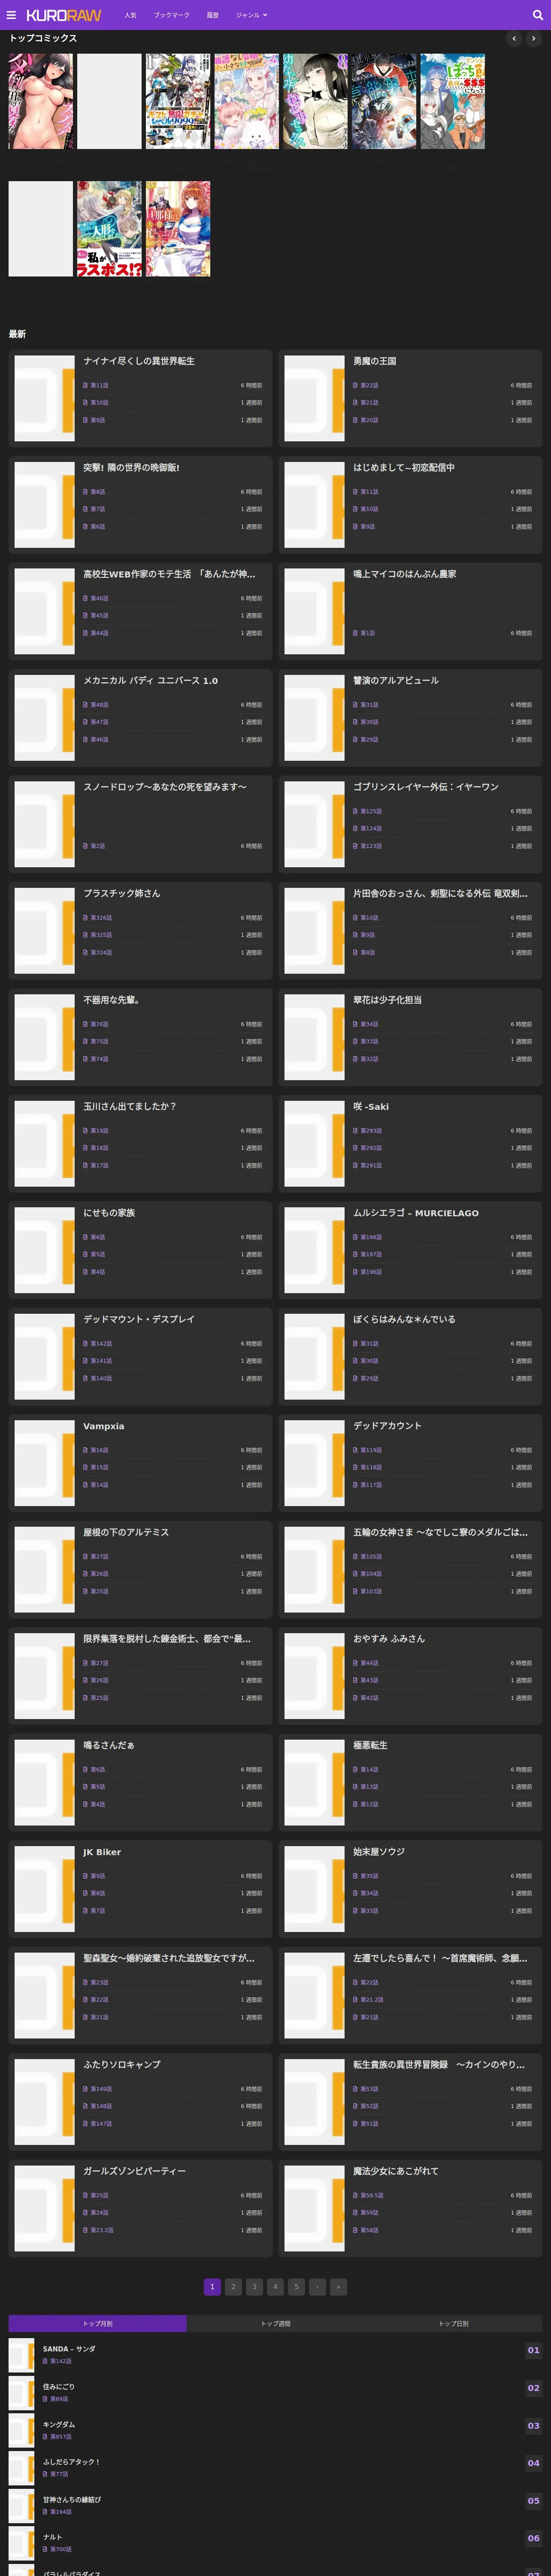The image size is (551, 2576).
Task: Click 第2話 icon under スノードロップ
Action: 85,846
